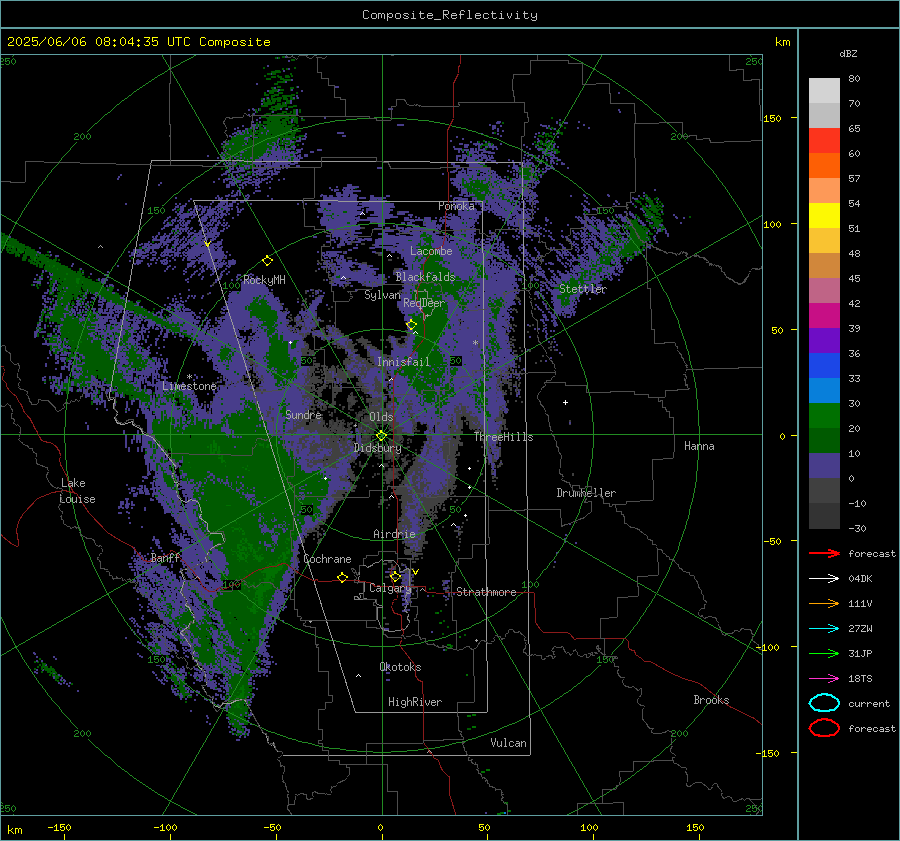
Task: Click the yellow diamond marker above RockyMH
Action: click(x=267, y=261)
